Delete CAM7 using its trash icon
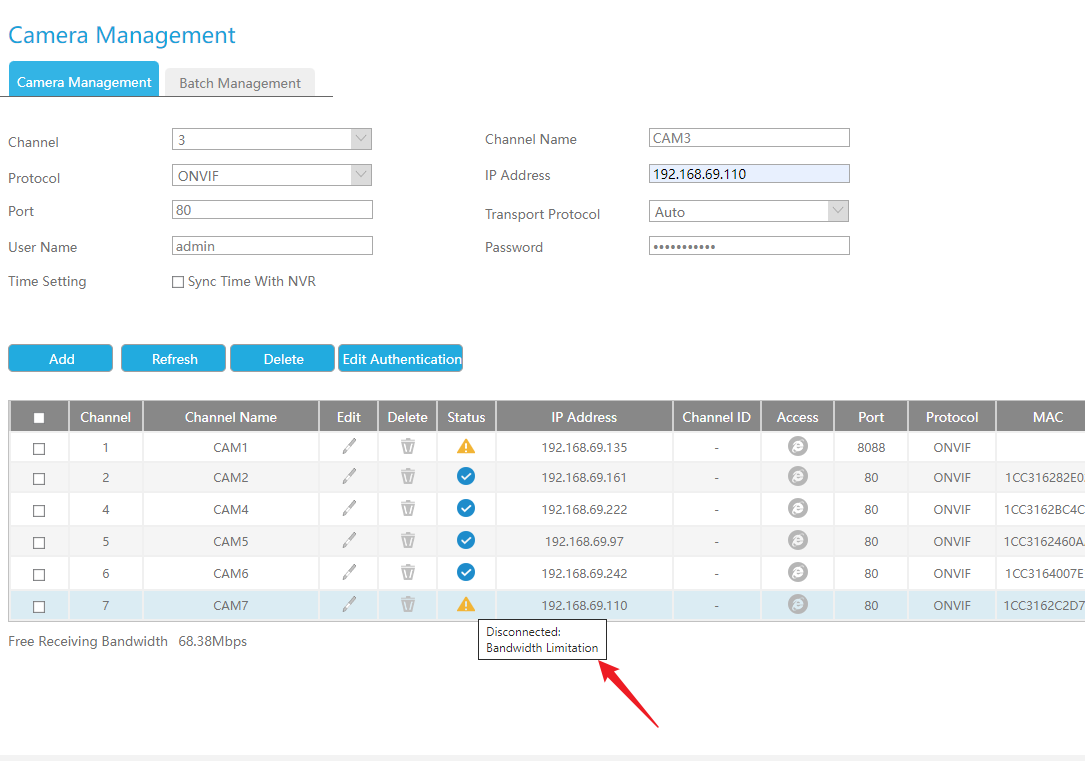 (408, 605)
